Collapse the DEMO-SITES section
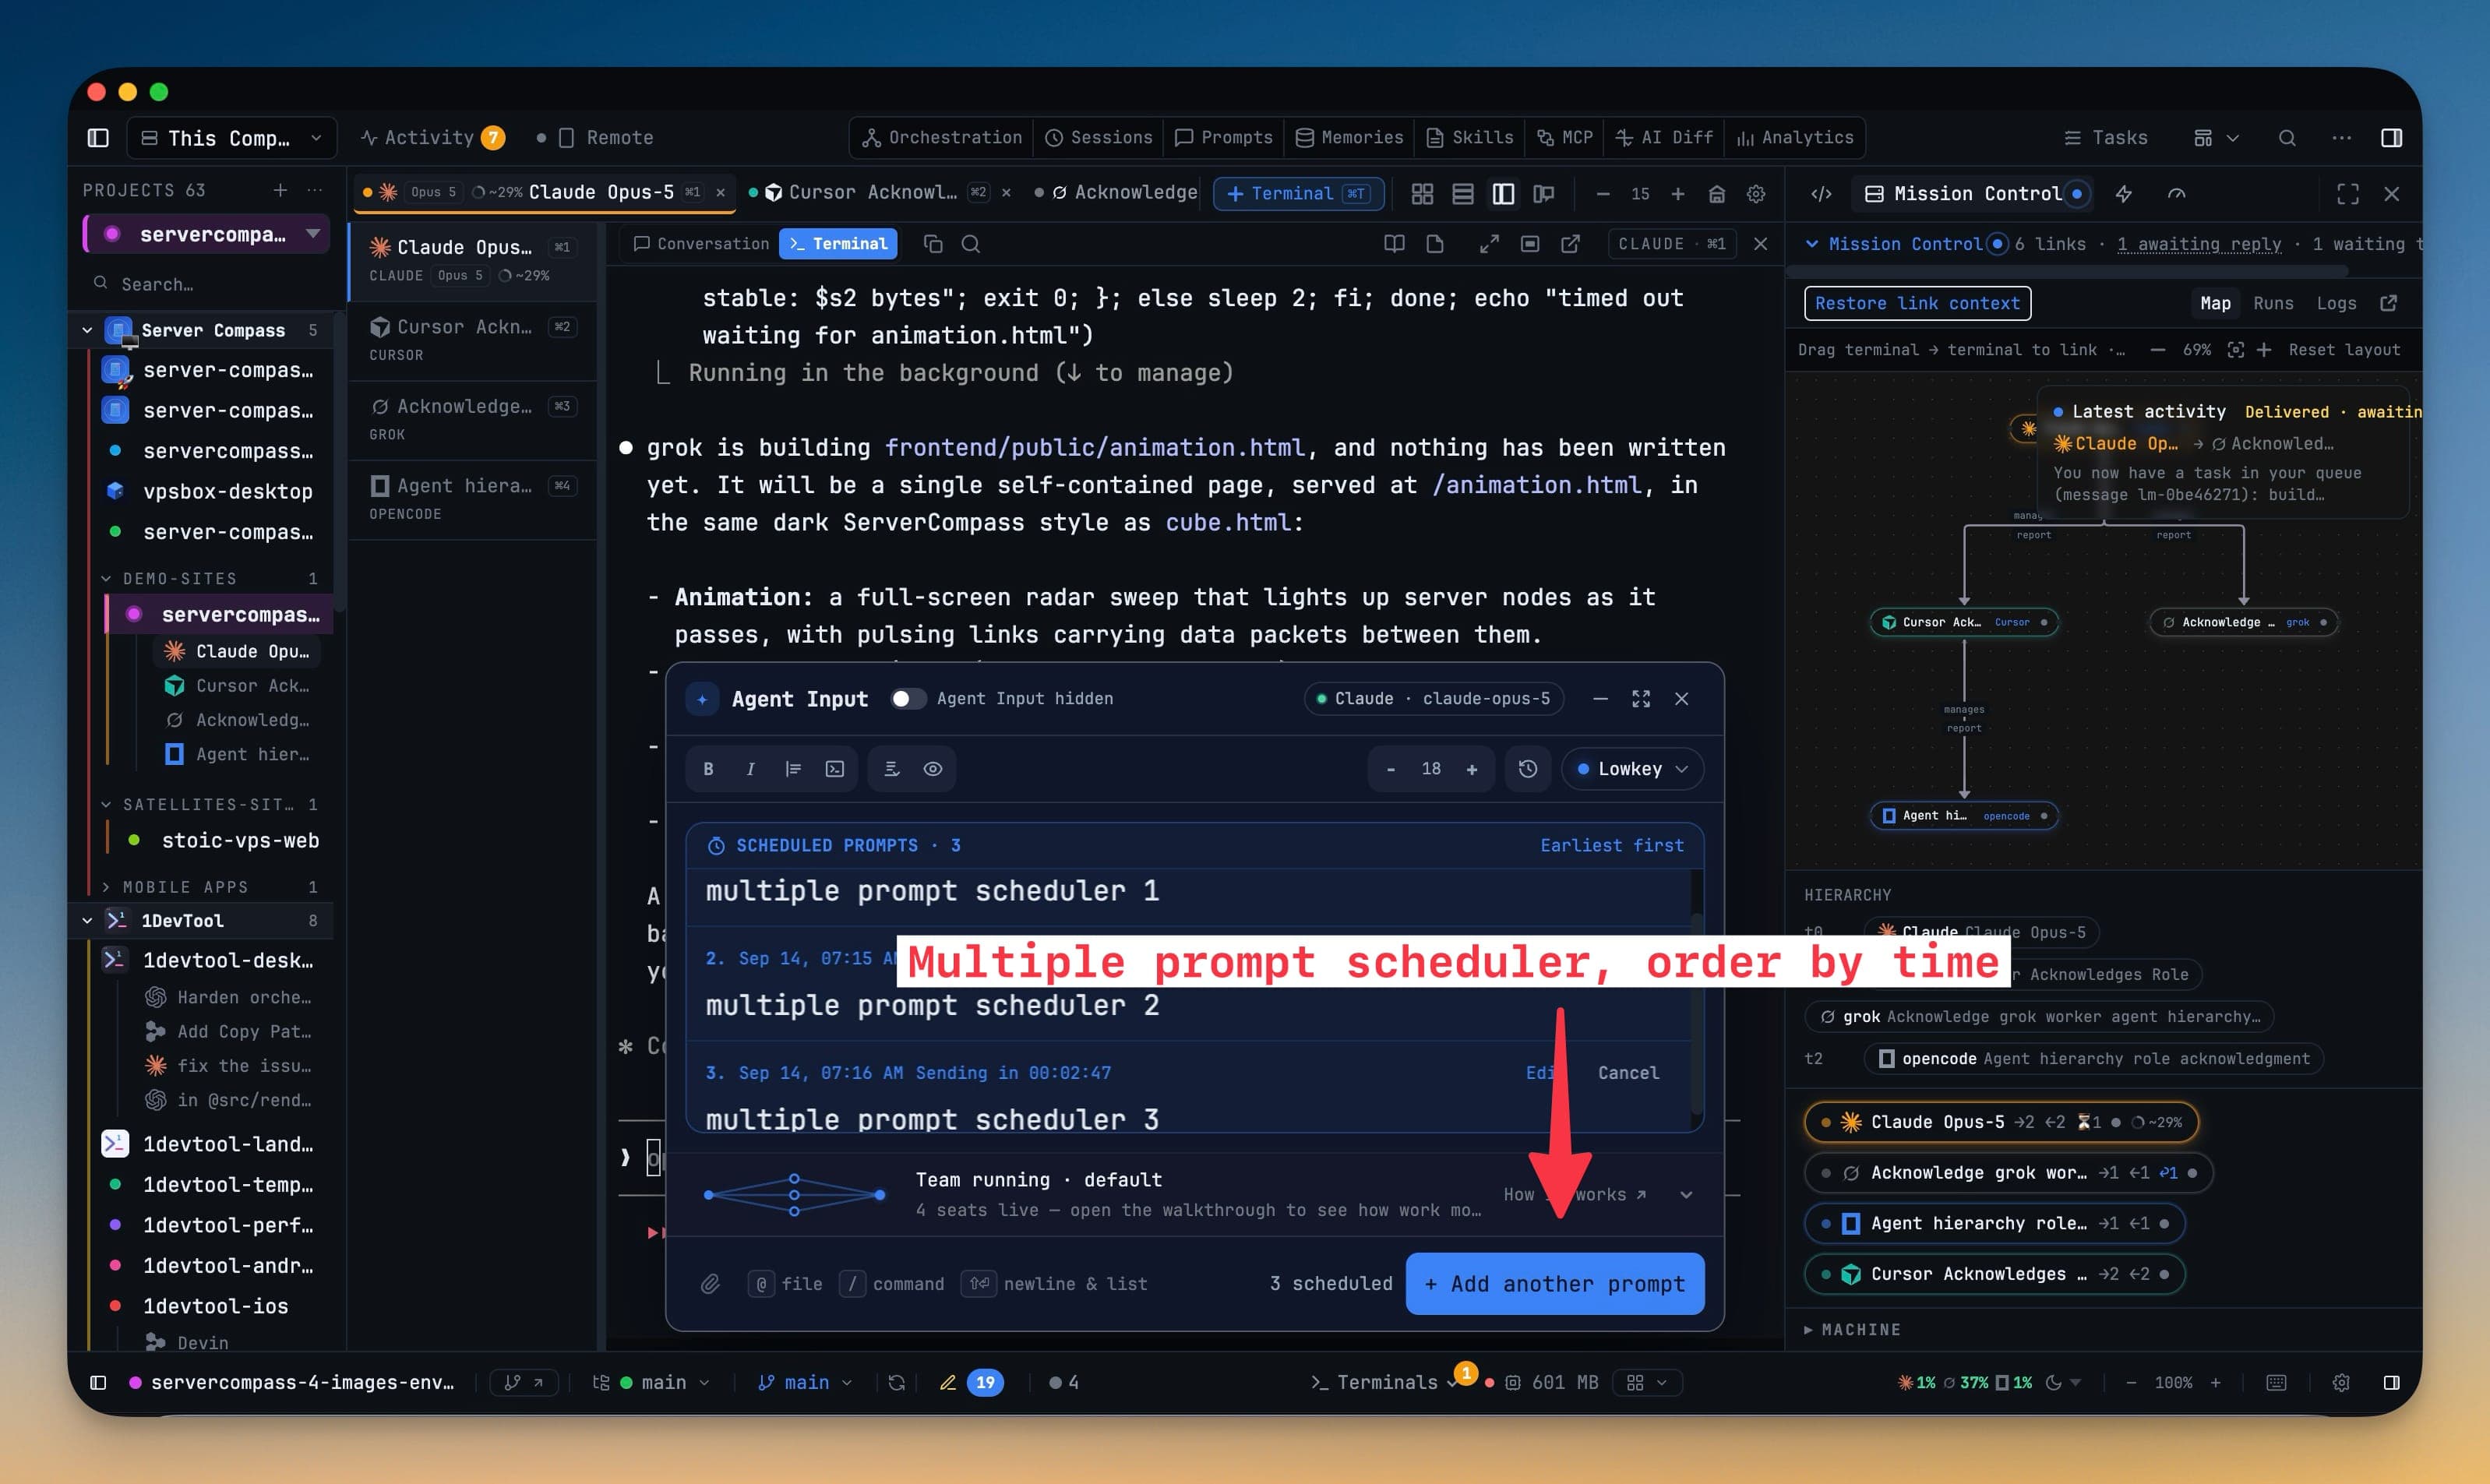2490x1484 pixels. click(106, 579)
